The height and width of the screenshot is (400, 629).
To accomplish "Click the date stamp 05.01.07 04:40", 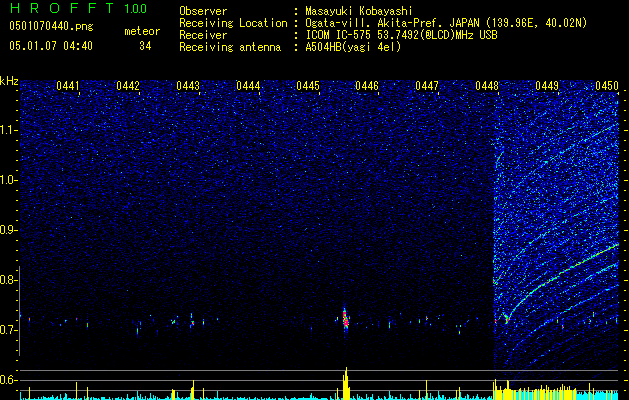I will 51,46.
